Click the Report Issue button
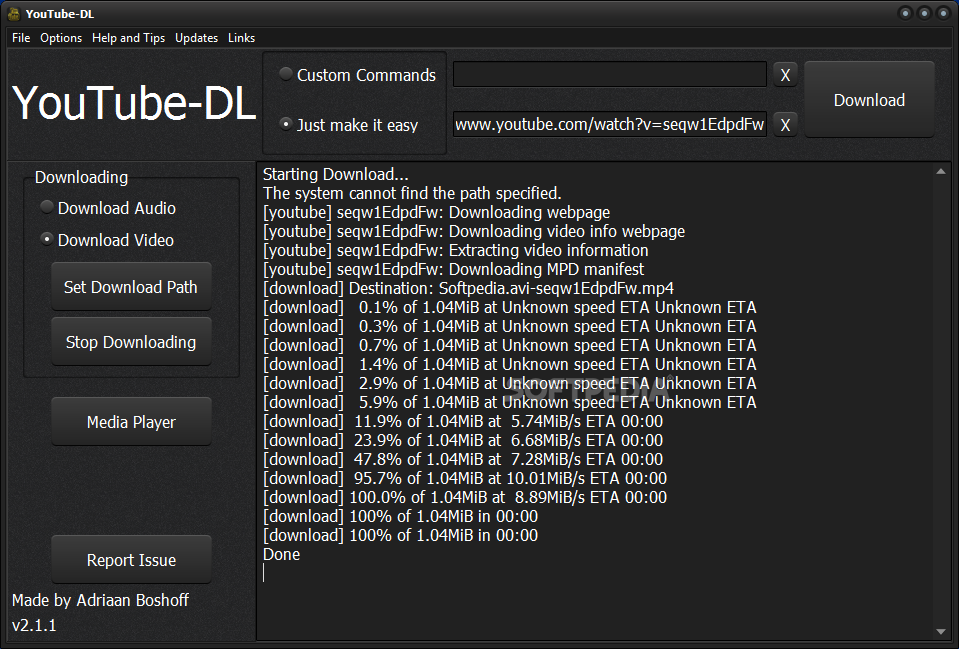Screen dimensions: 959x649 point(131,560)
